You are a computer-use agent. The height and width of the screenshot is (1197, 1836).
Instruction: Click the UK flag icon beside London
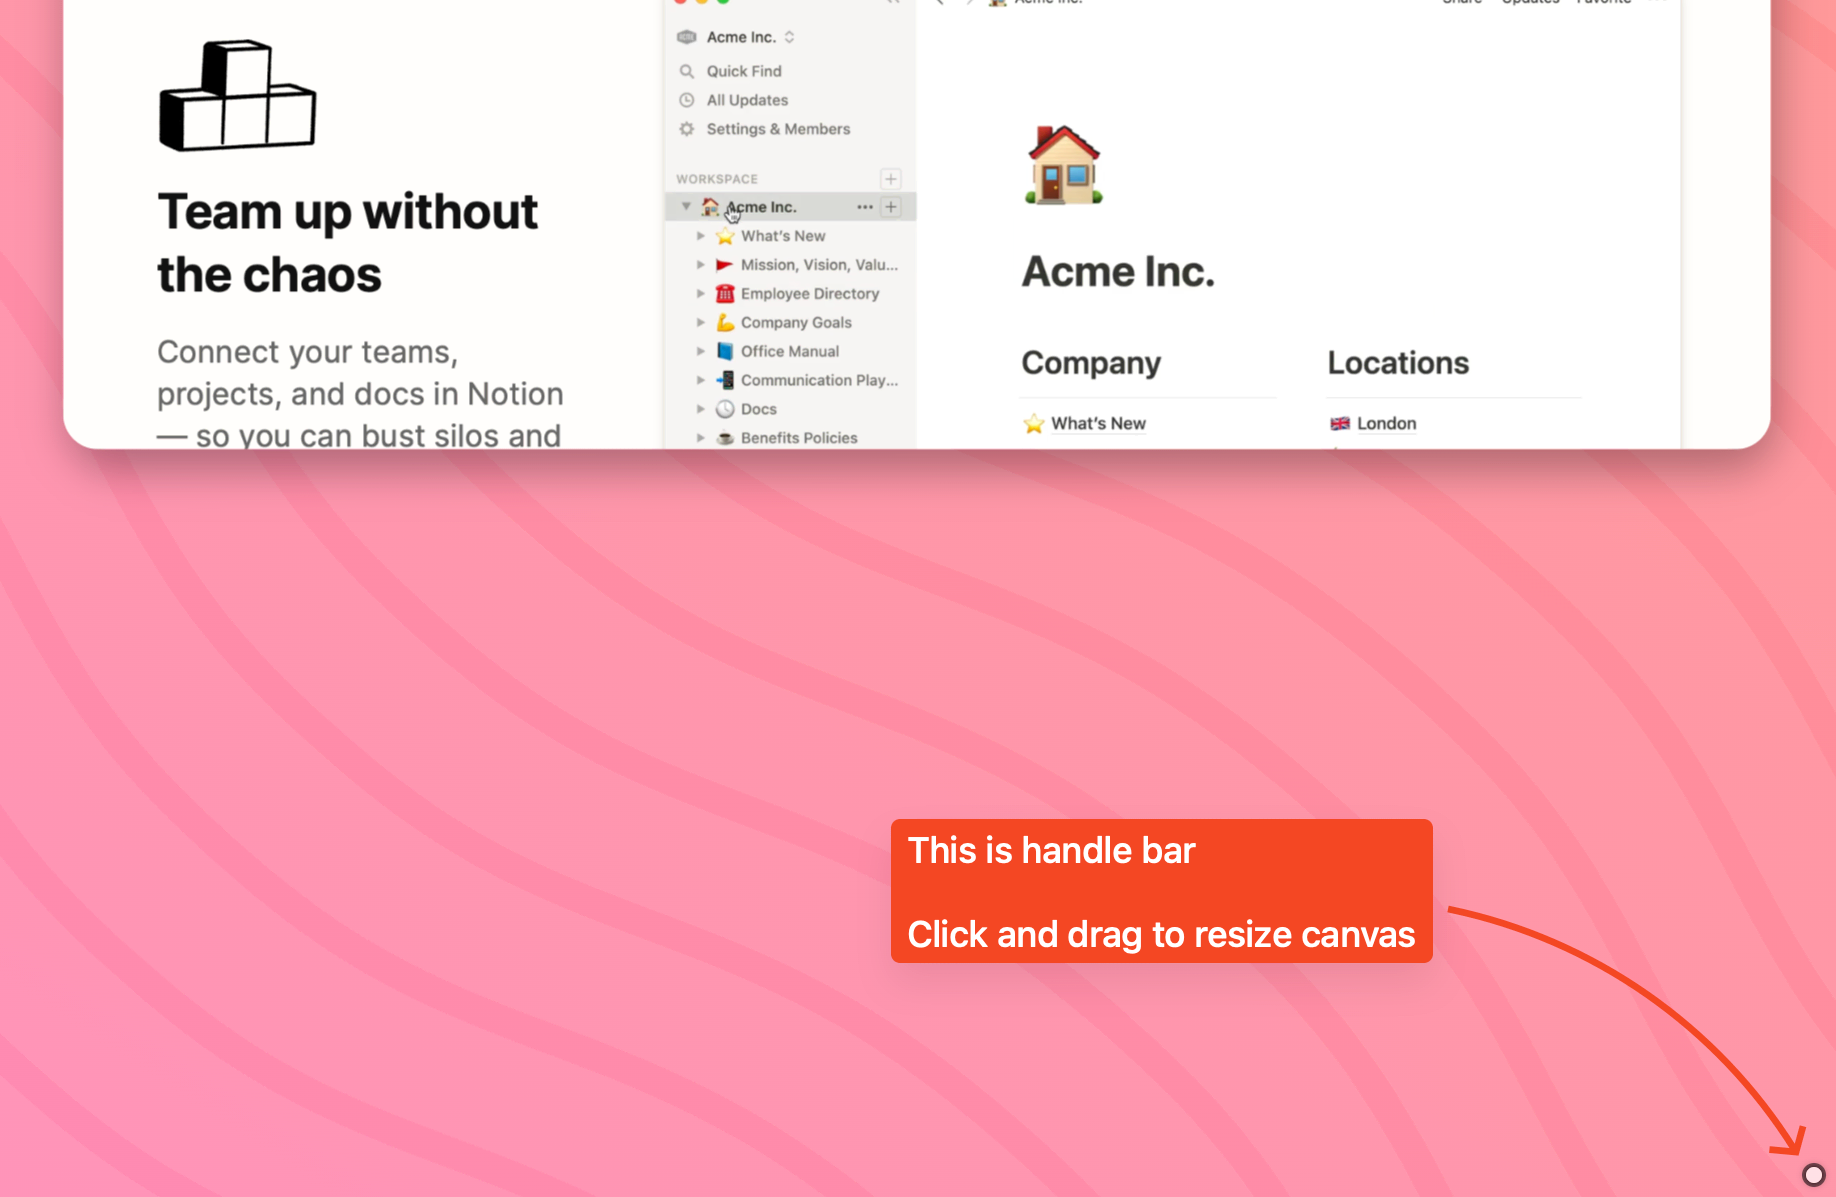coord(1340,424)
